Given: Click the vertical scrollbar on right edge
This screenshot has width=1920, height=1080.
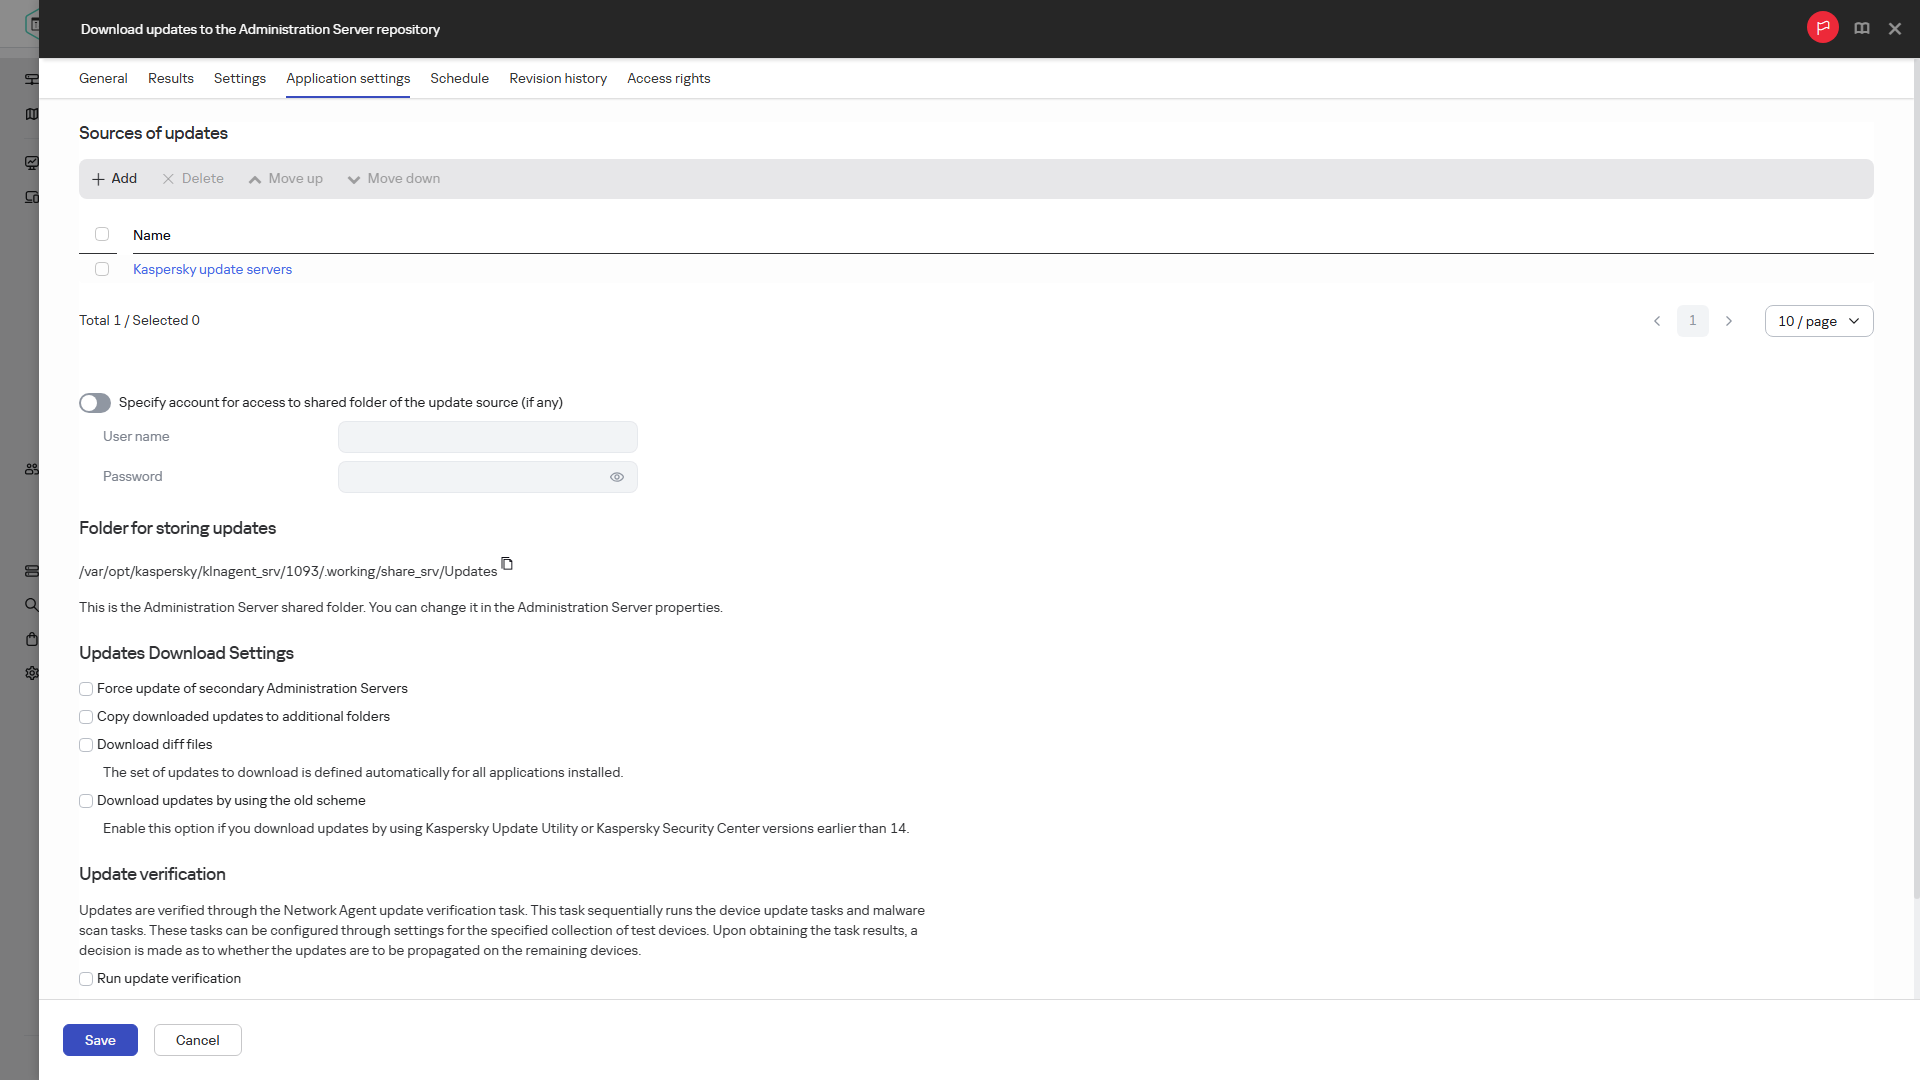Looking at the screenshot, I should point(1916,480).
